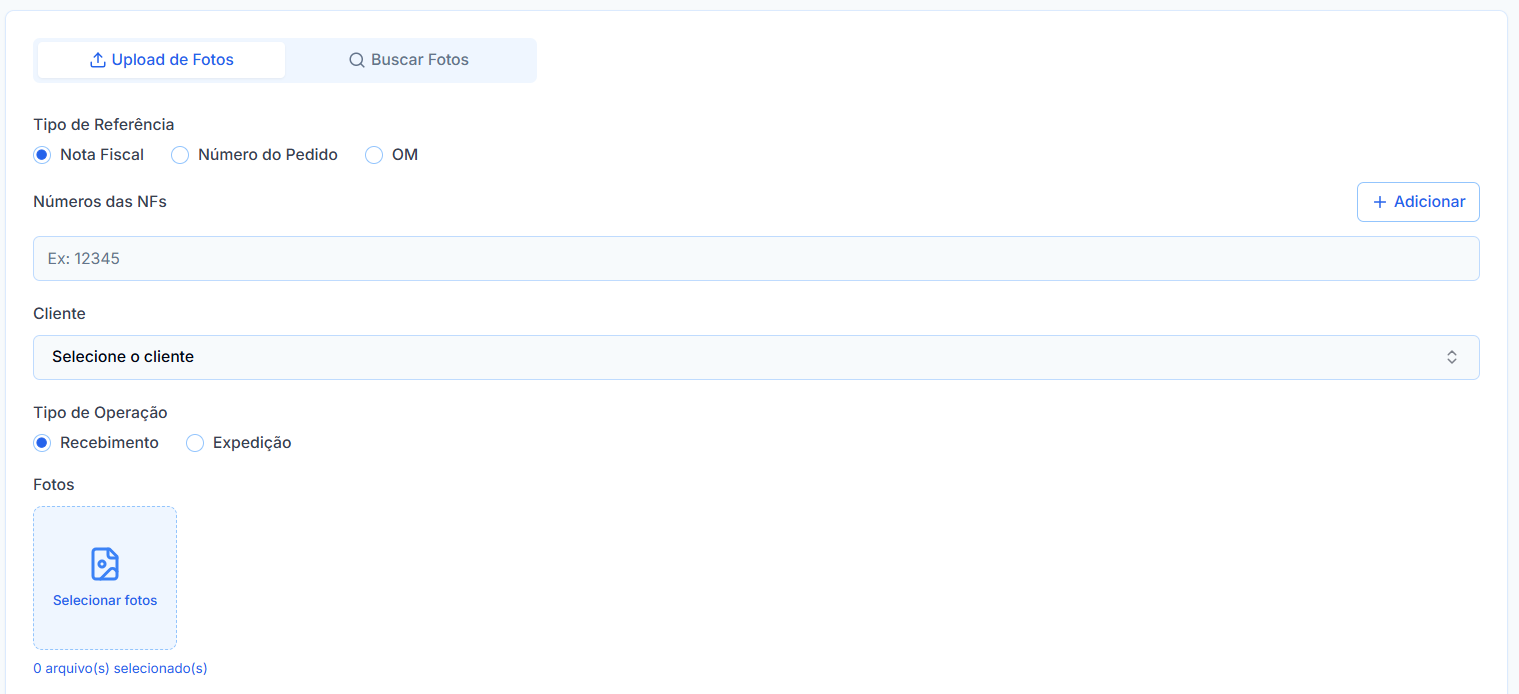Open the Buscar Fotos tab
The height and width of the screenshot is (694, 1519).
tap(409, 60)
